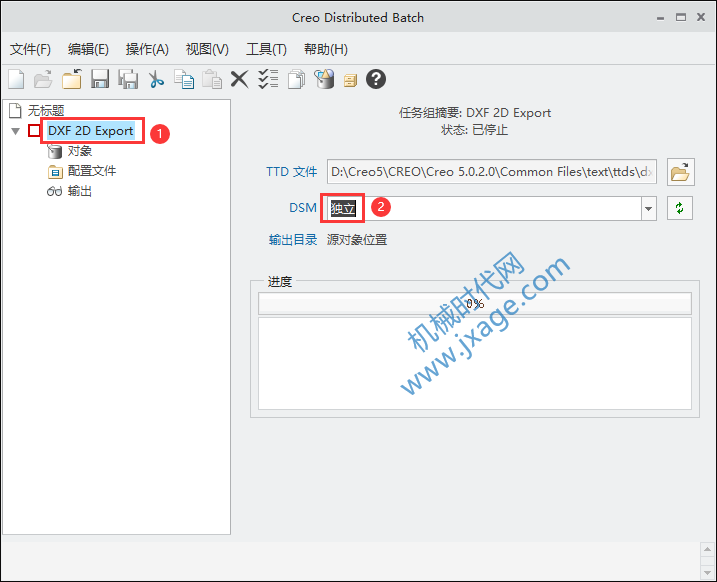Click the 0% progress bar
This screenshot has height=582, width=717.
pos(475,304)
